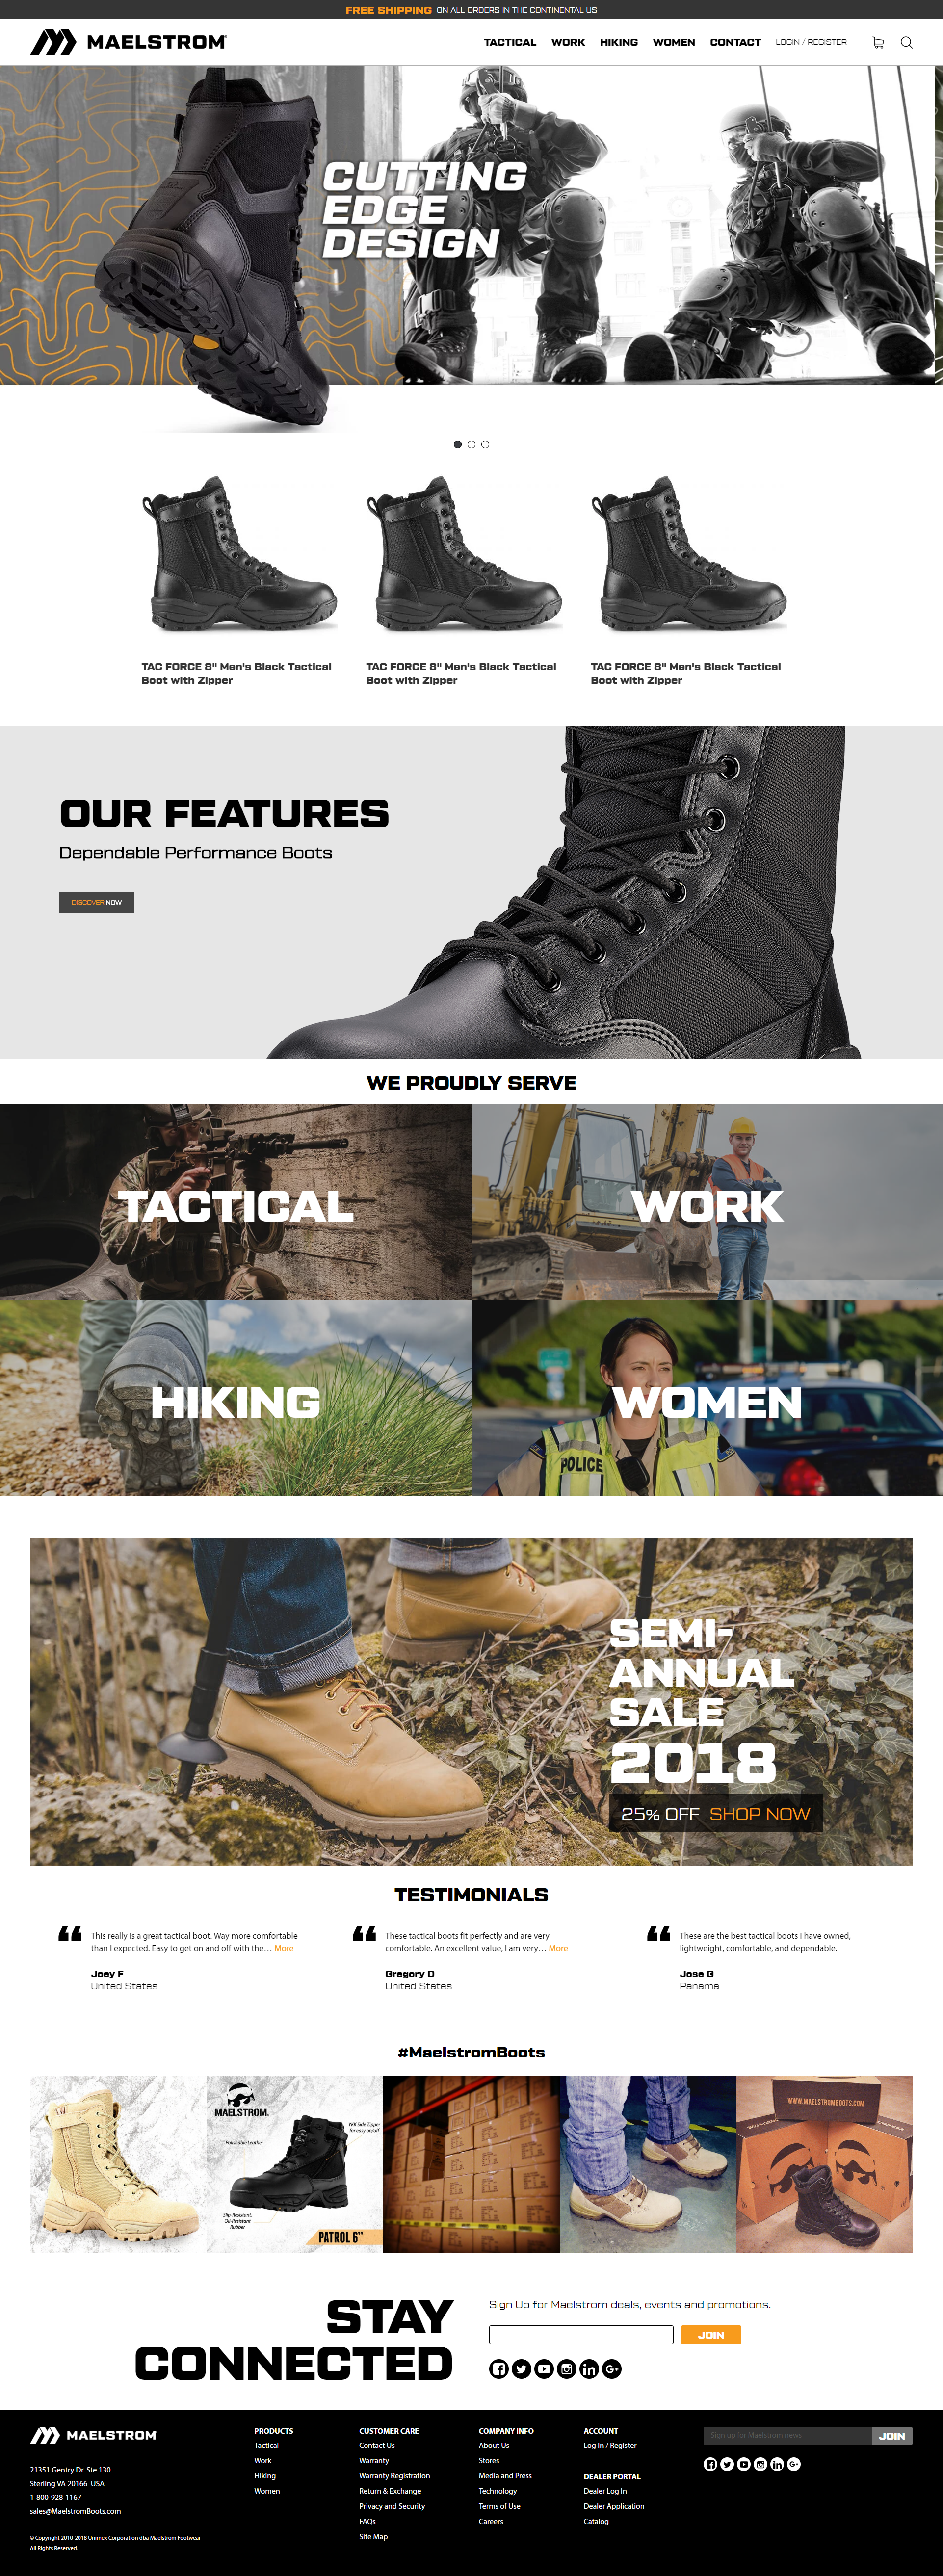Select the first hero carousel dot
The height and width of the screenshot is (2576, 943).
point(458,444)
